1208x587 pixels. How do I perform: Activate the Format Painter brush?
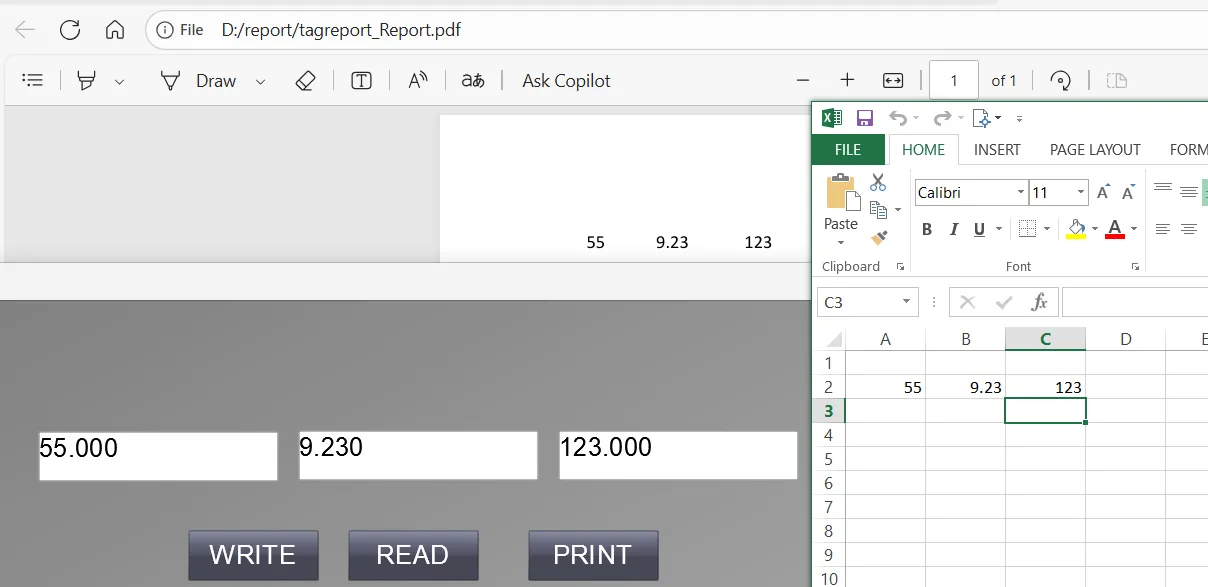[879, 237]
